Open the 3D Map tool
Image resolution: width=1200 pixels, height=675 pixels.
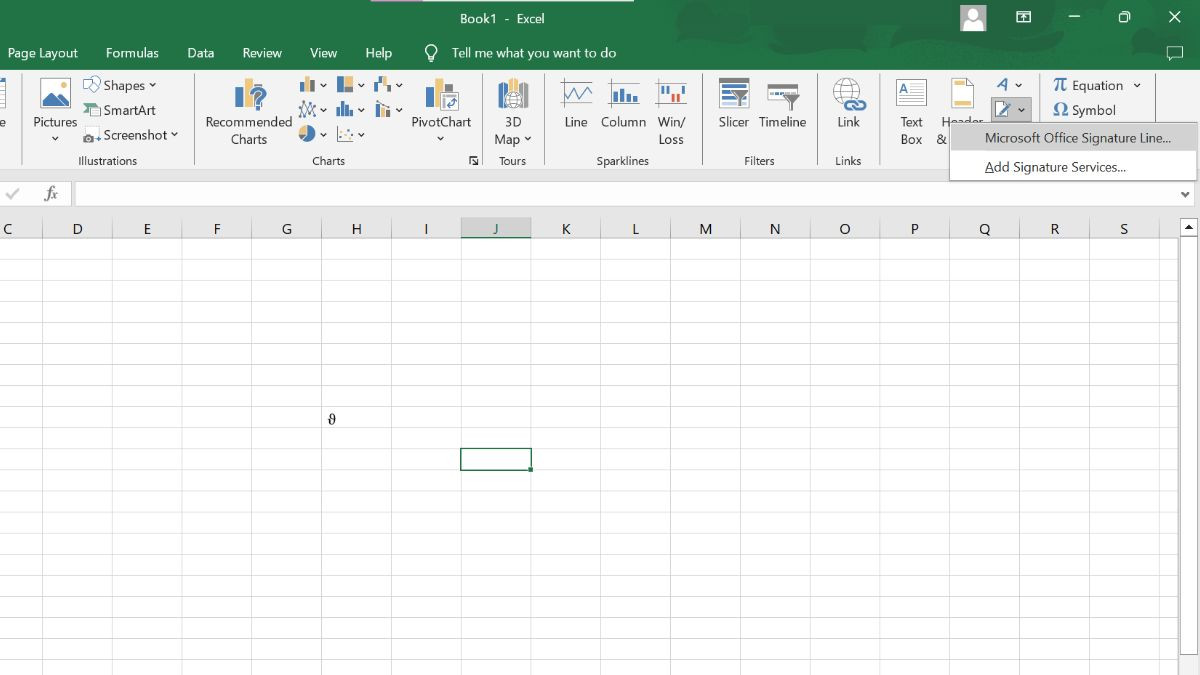pyautogui.click(x=512, y=112)
